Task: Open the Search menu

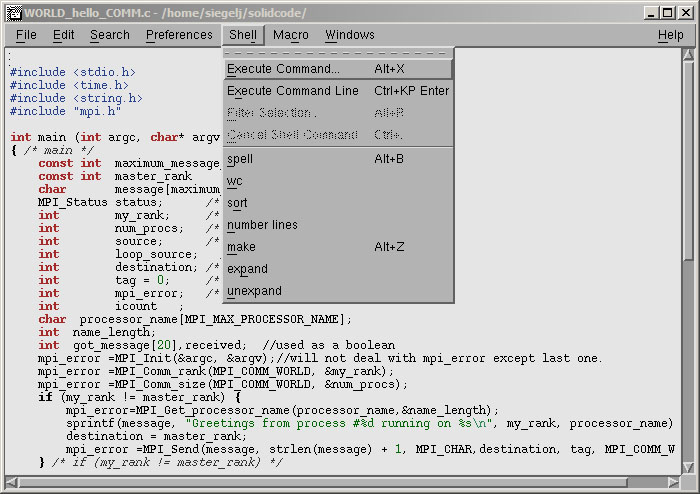Action: coord(110,35)
